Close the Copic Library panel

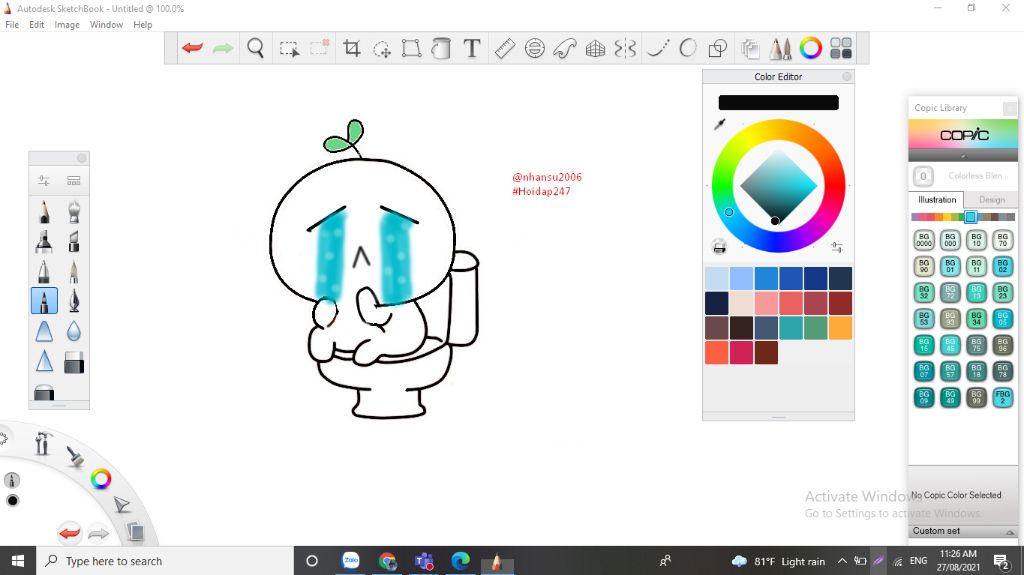(1010, 108)
